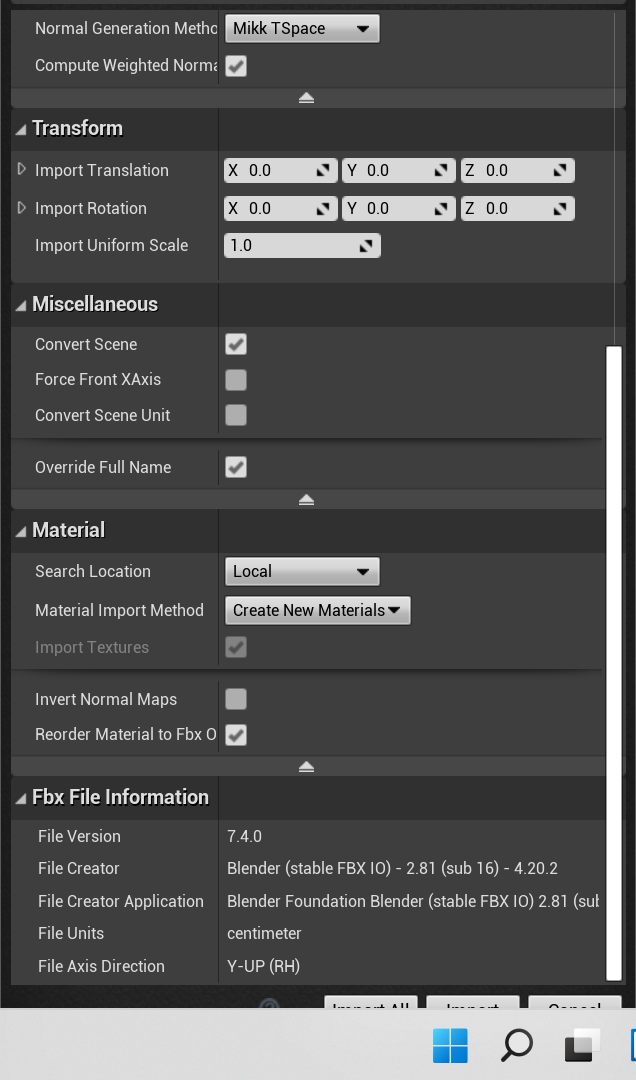Expand the Import Translation row
Viewport: 636px width, 1080px height.
[22, 170]
